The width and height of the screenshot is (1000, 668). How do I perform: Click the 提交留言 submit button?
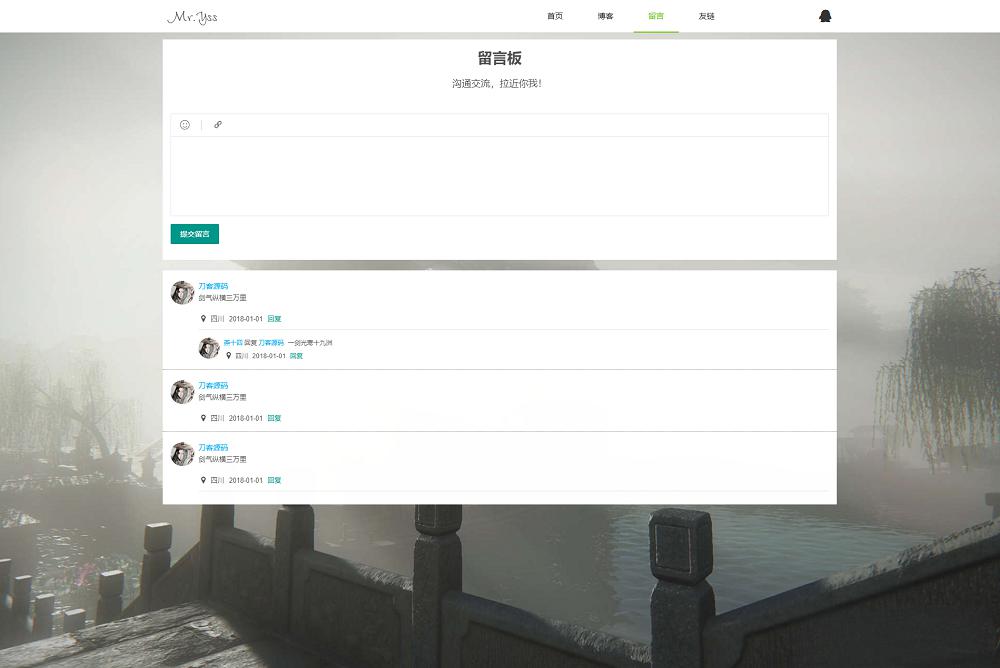(x=195, y=234)
